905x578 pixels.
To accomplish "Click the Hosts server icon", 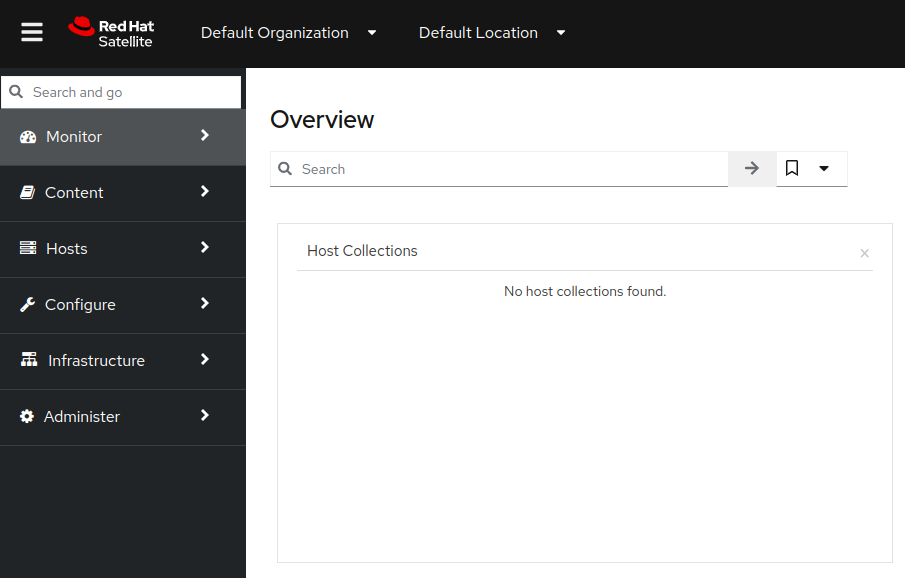I will (x=28, y=248).
